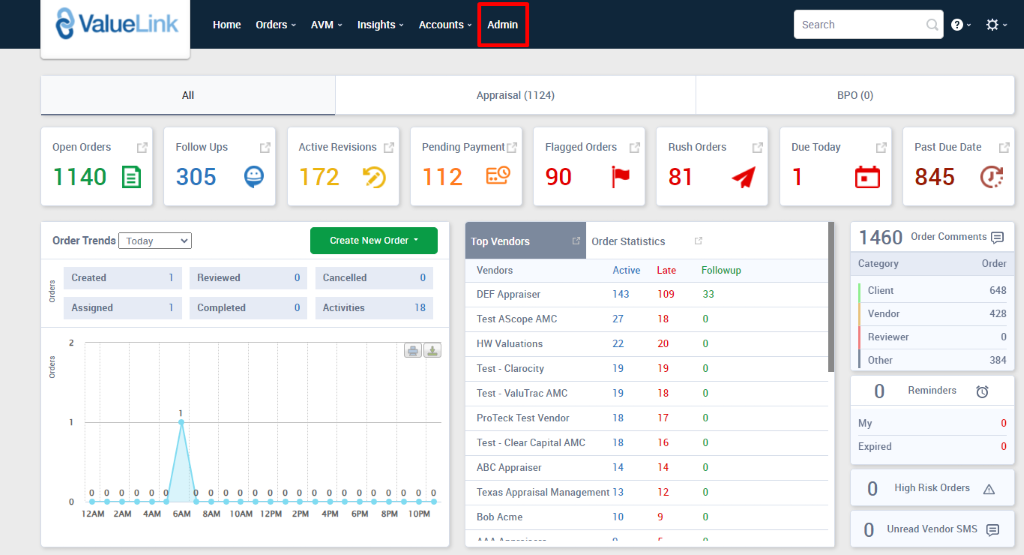Click the Client comments count 648
This screenshot has width=1024, height=555.
pos(998,291)
